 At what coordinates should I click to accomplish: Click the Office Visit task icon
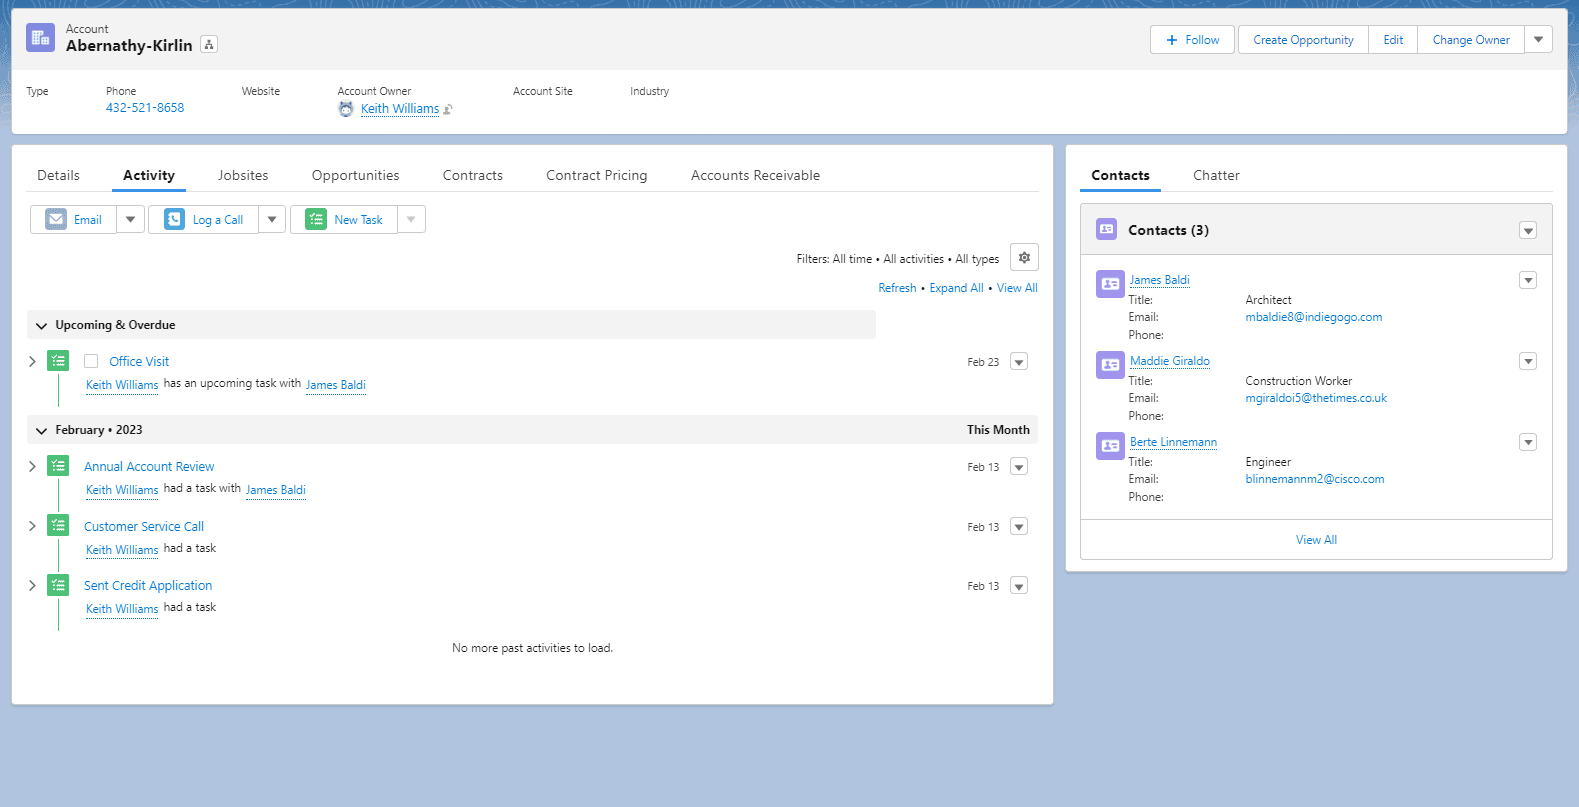coord(58,361)
